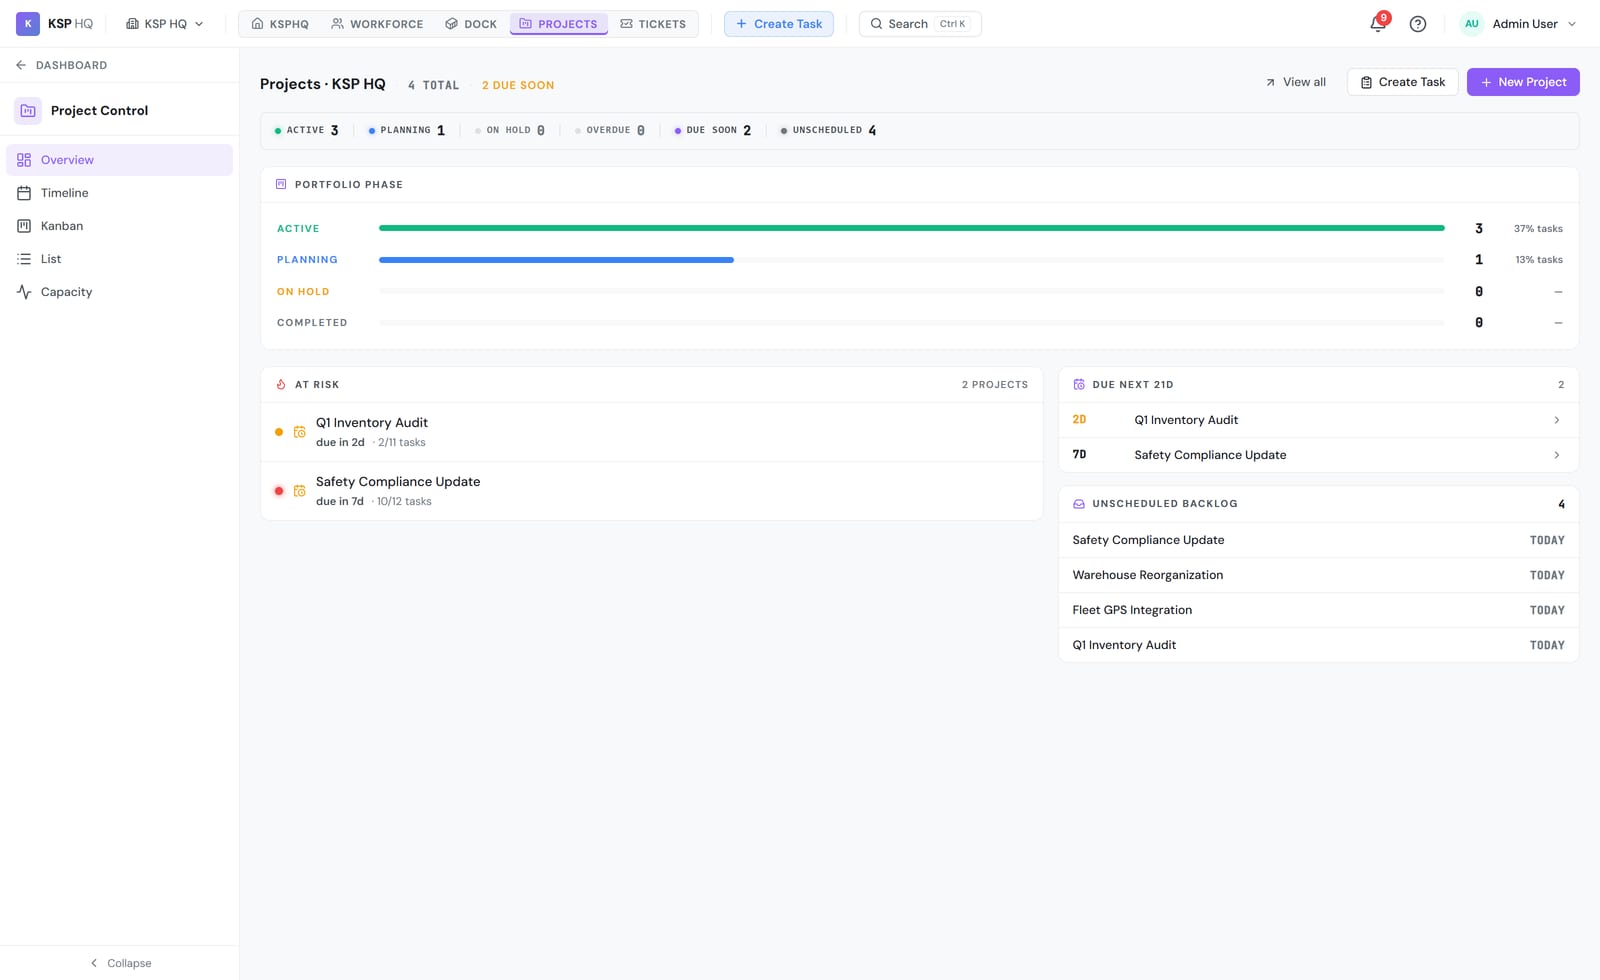Filter by the Unscheduled 4 status chip
1600x980 pixels.
(x=828, y=130)
